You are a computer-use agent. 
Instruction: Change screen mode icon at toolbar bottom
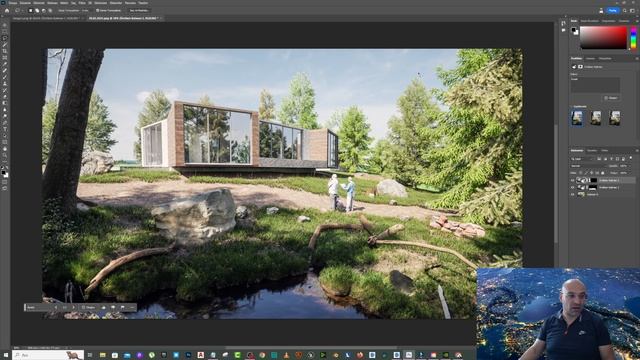click(5, 189)
